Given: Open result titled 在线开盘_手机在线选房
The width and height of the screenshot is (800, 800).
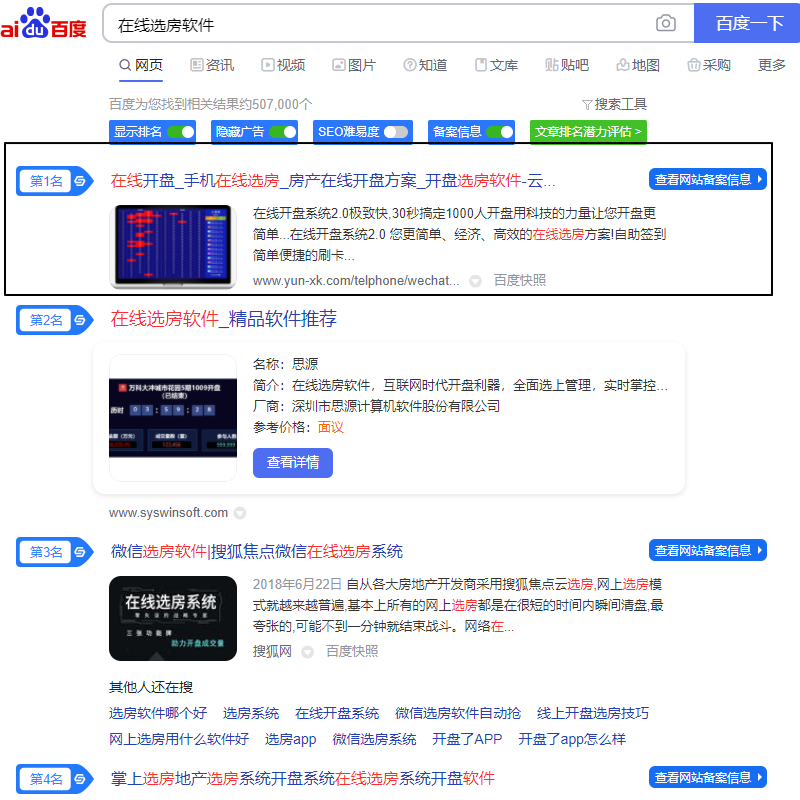Looking at the screenshot, I should pyautogui.click(x=333, y=181).
